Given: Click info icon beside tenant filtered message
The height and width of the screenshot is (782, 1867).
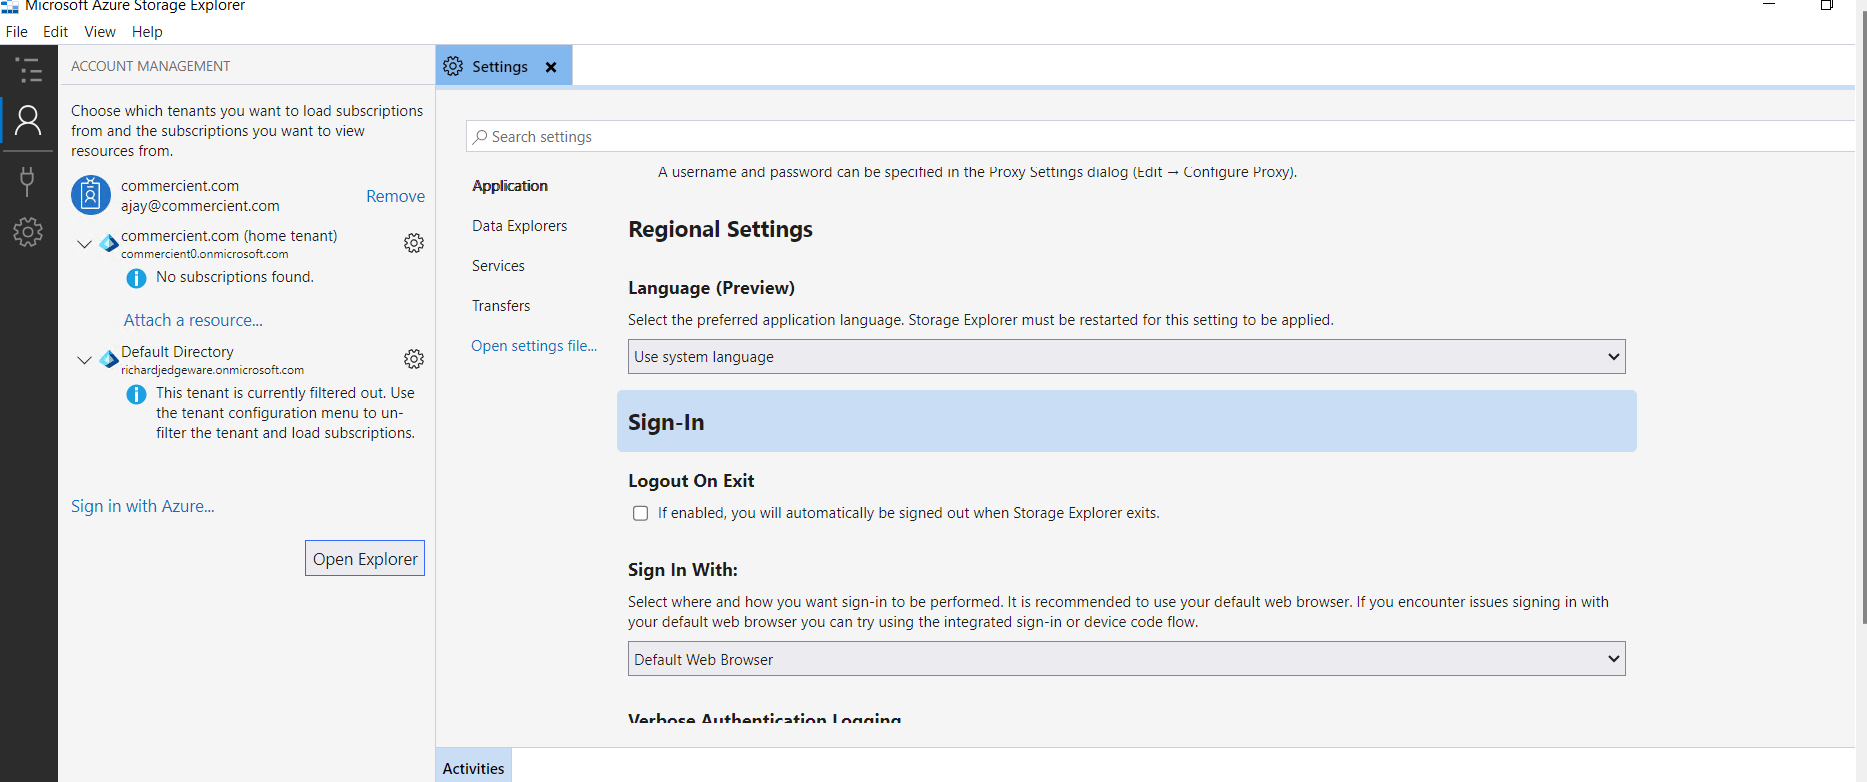Looking at the screenshot, I should pos(136,394).
